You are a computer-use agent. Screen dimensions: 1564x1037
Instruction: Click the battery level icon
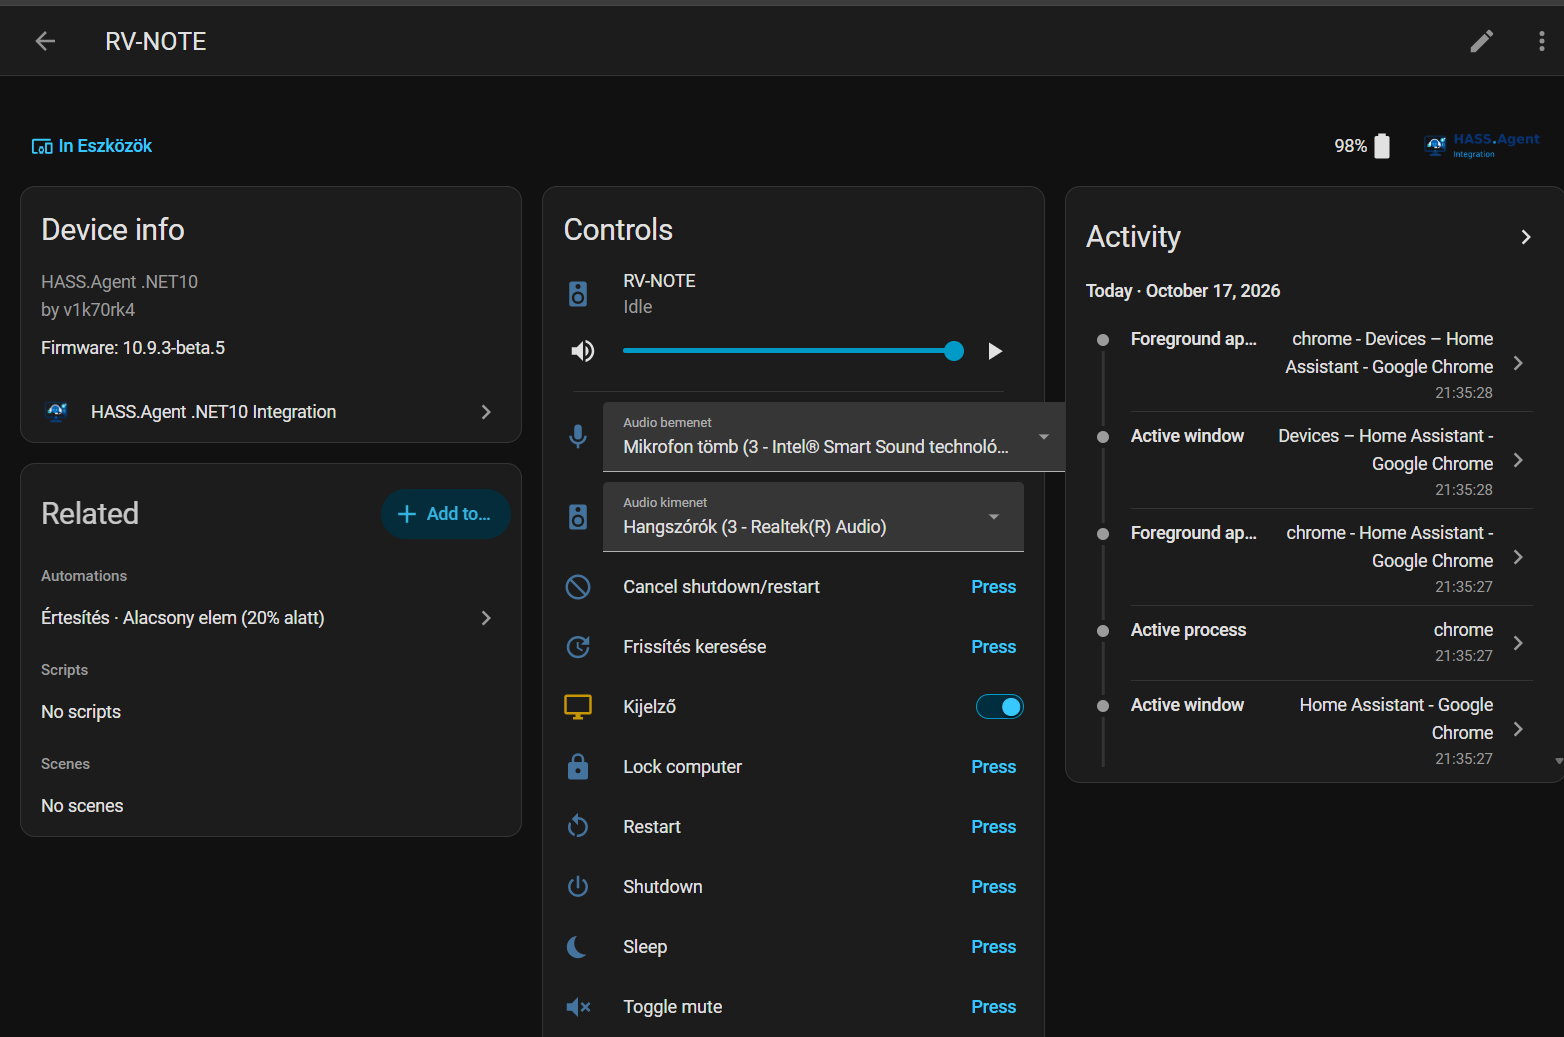click(x=1382, y=146)
